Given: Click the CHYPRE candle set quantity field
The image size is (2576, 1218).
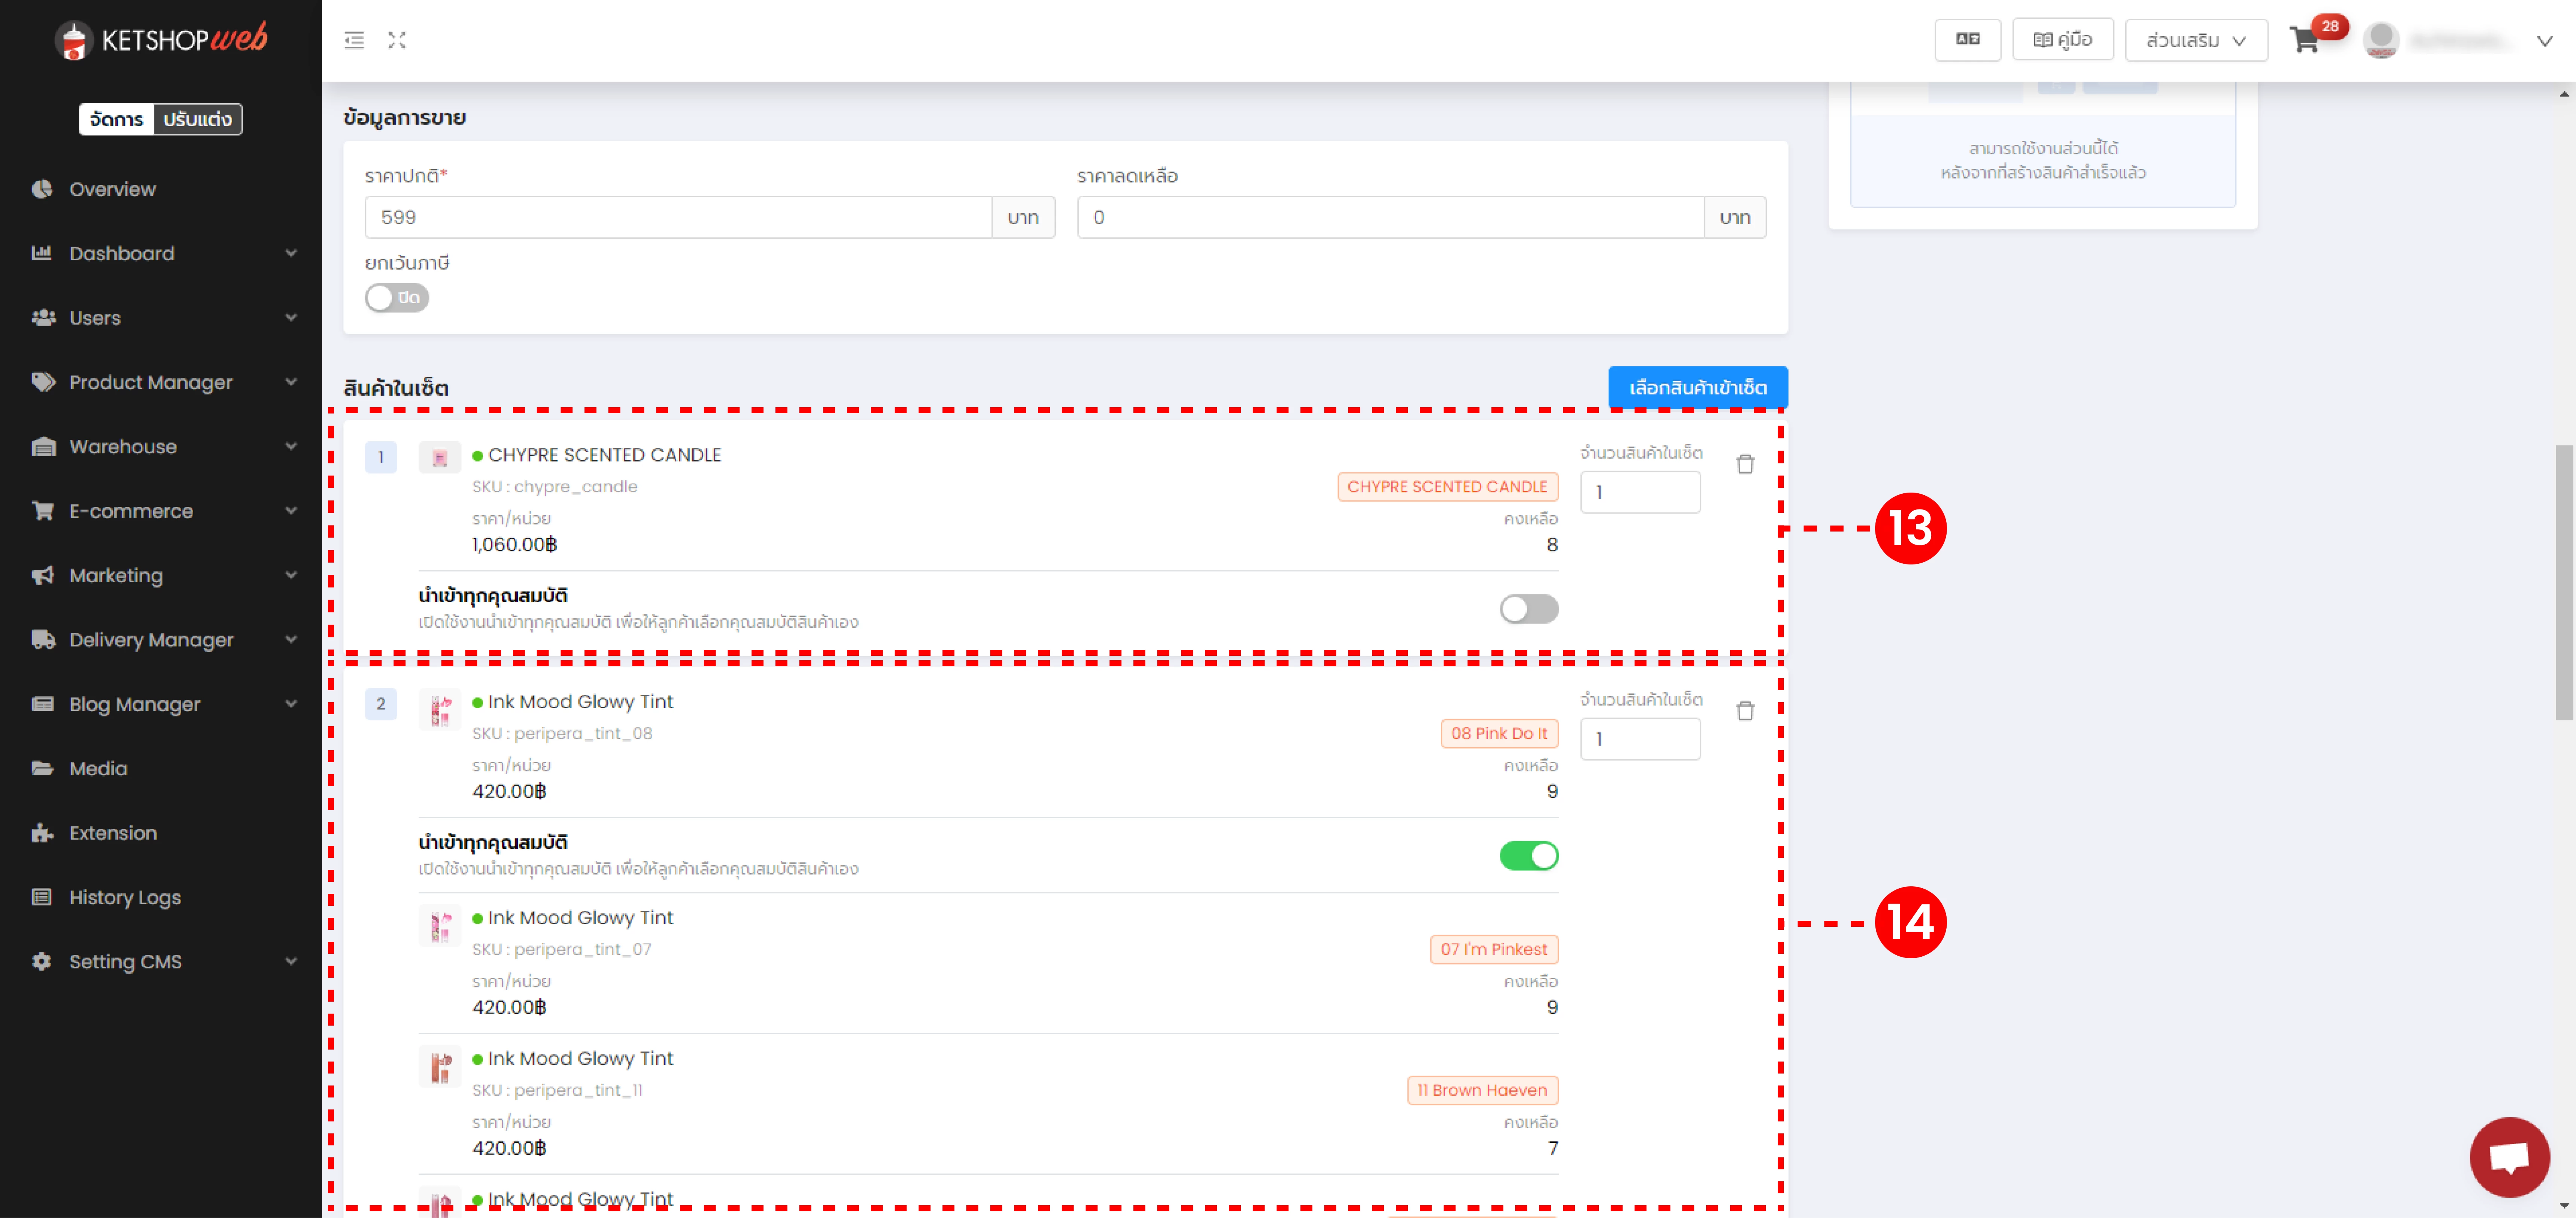Looking at the screenshot, I should point(1640,492).
